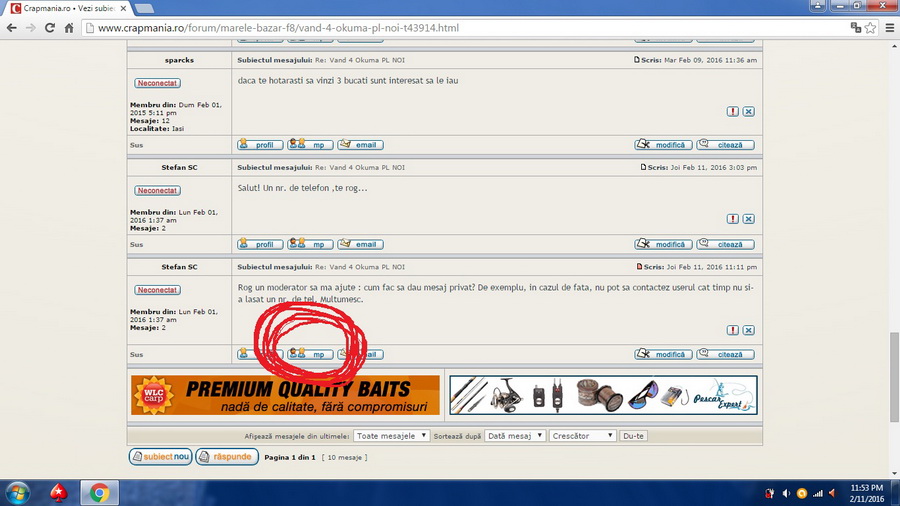
Task: Delete sparcks' post using the X icon
Action: [x=748, y=111]
